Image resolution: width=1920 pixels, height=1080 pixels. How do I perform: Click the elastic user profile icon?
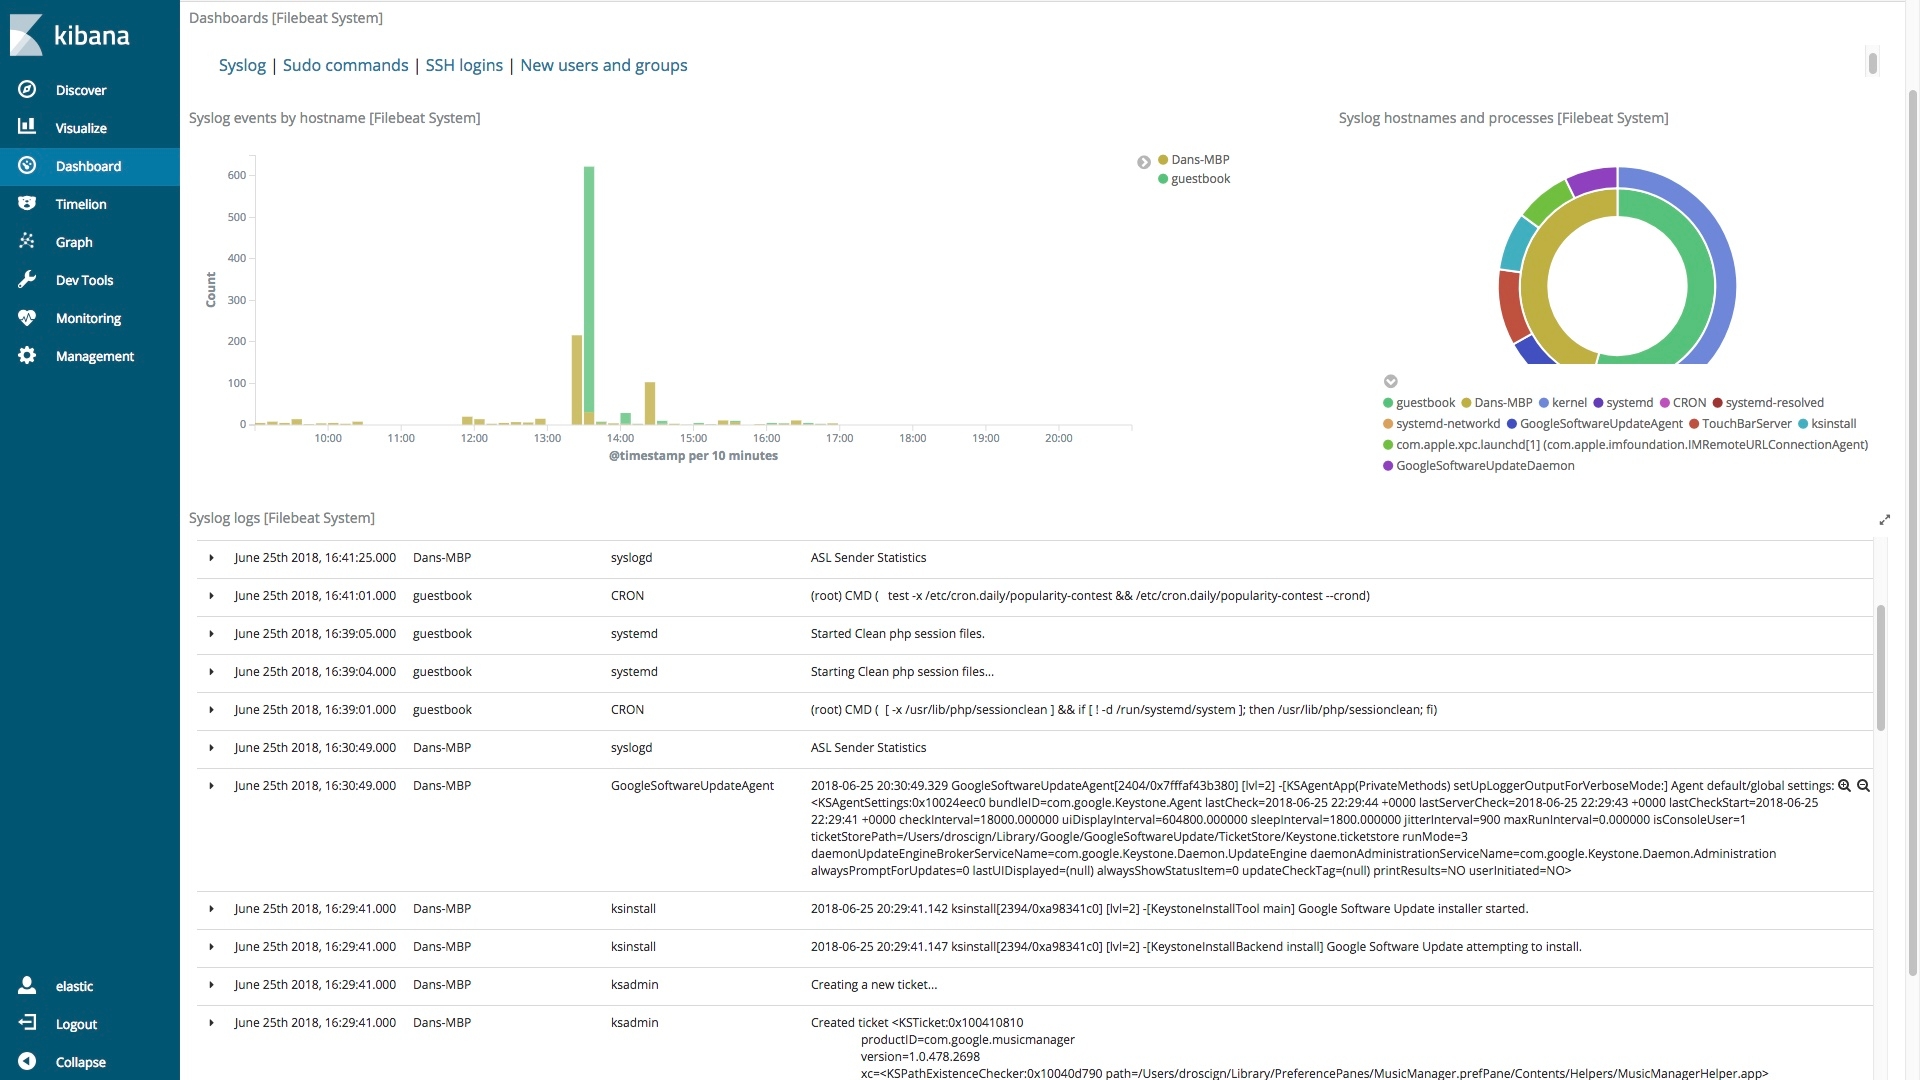click(27, 985)
